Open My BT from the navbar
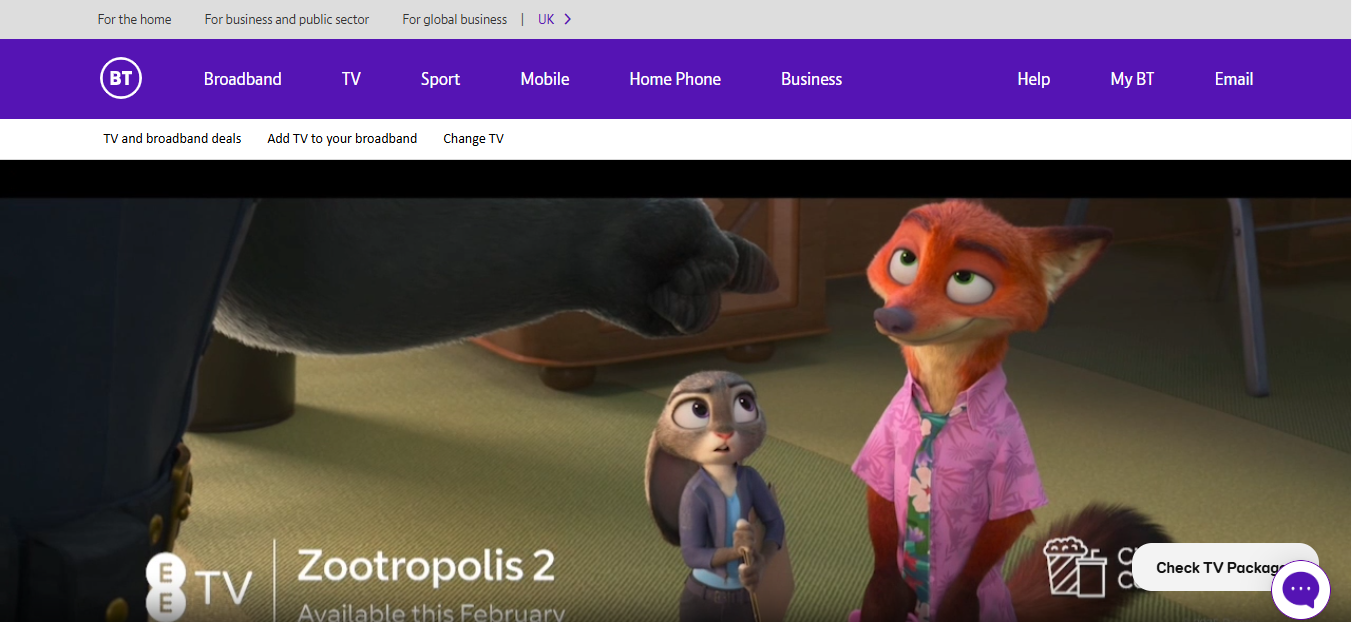The image size is (1352, 622). [1131, 78]
